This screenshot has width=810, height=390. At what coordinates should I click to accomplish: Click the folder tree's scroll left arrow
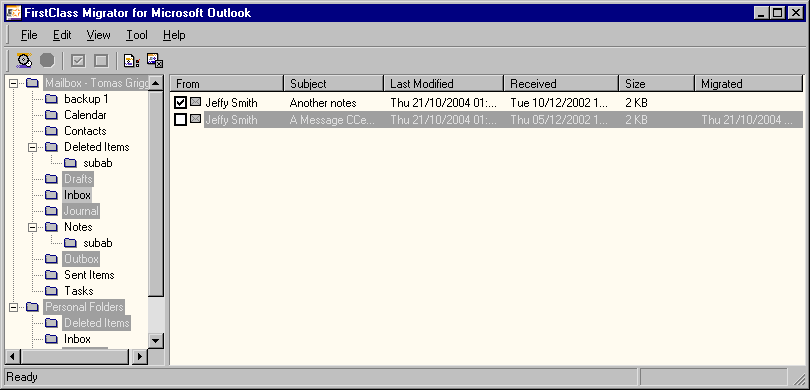click(x=13, y=356)
